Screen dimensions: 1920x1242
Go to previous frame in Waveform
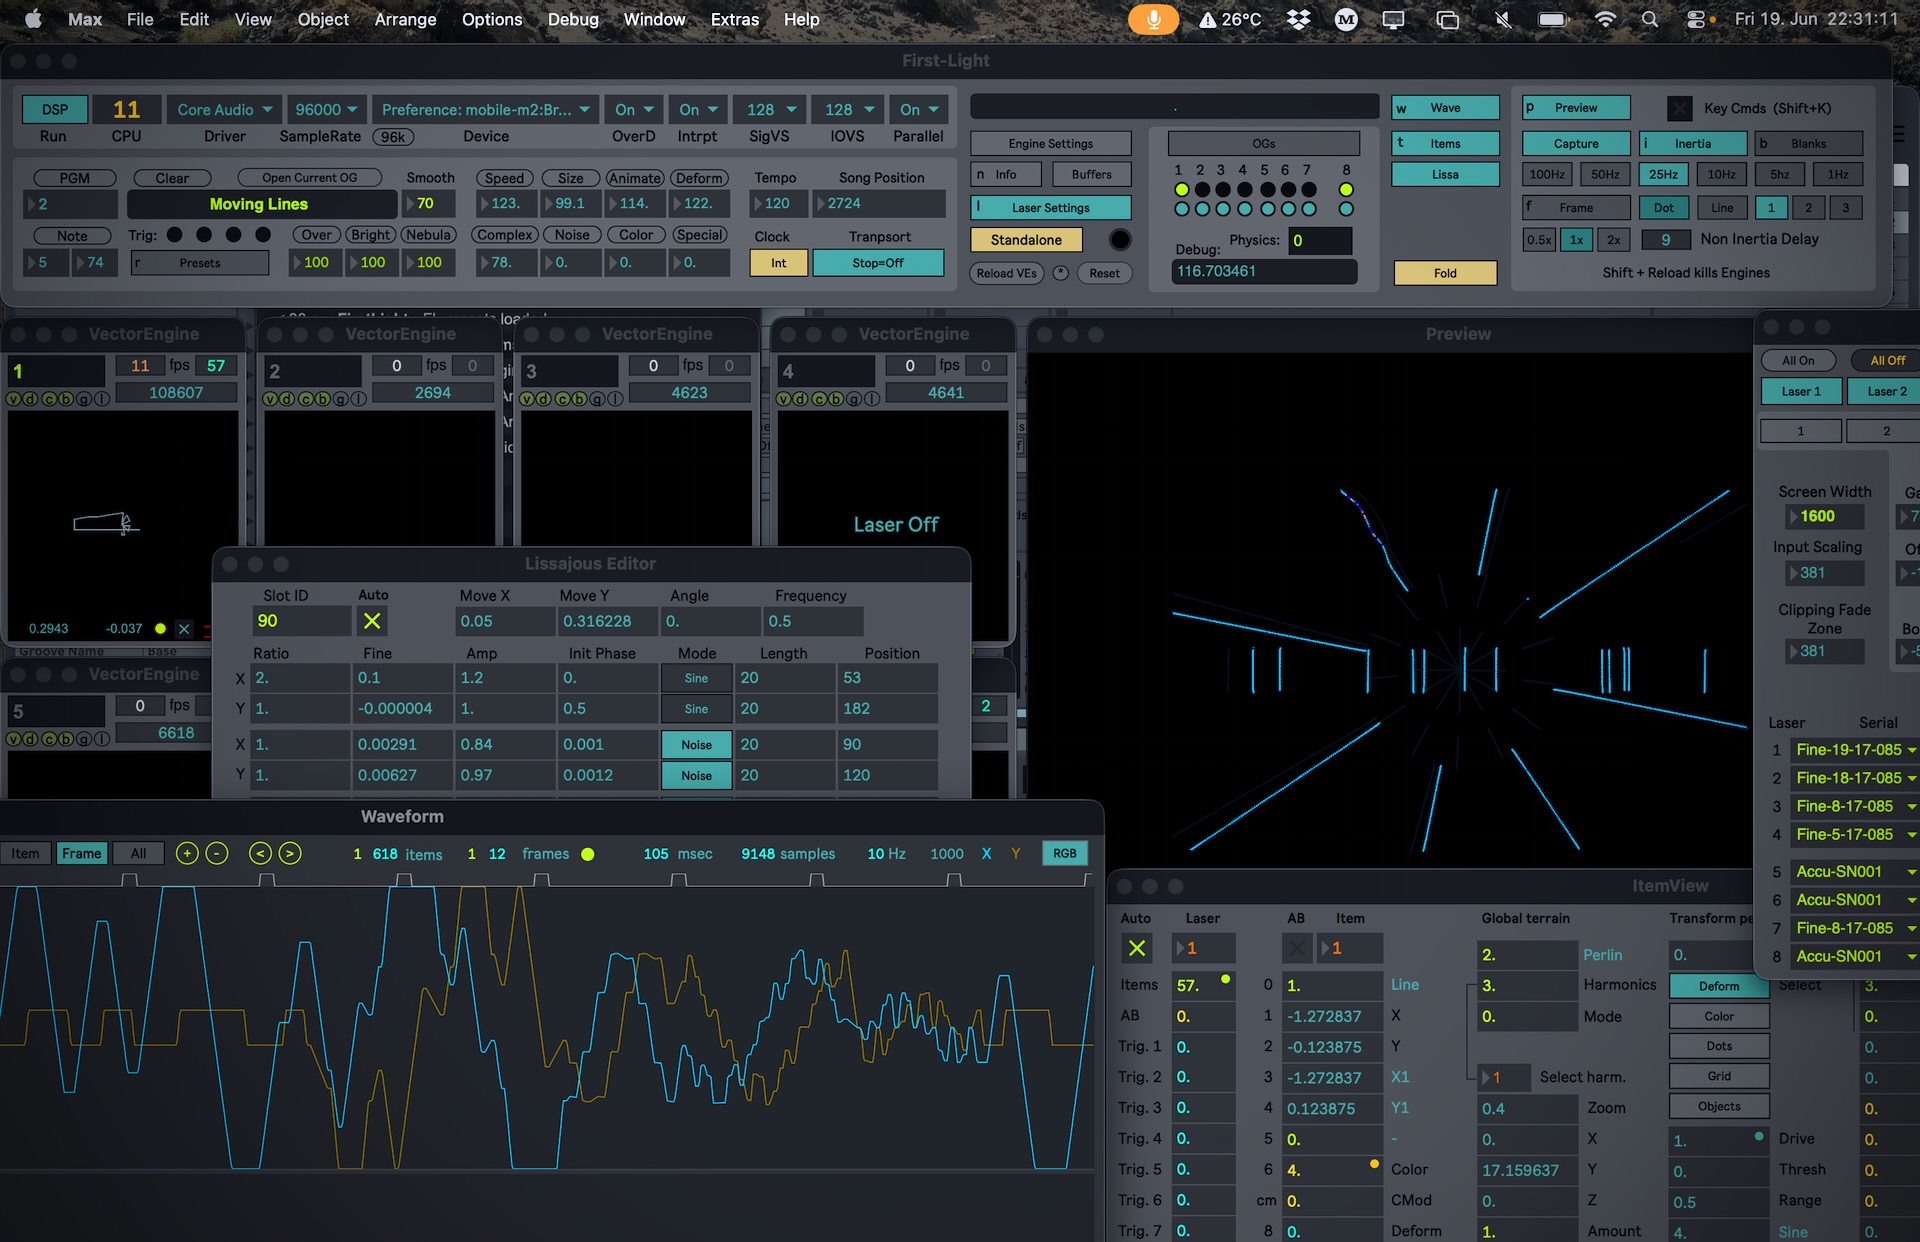260,853
